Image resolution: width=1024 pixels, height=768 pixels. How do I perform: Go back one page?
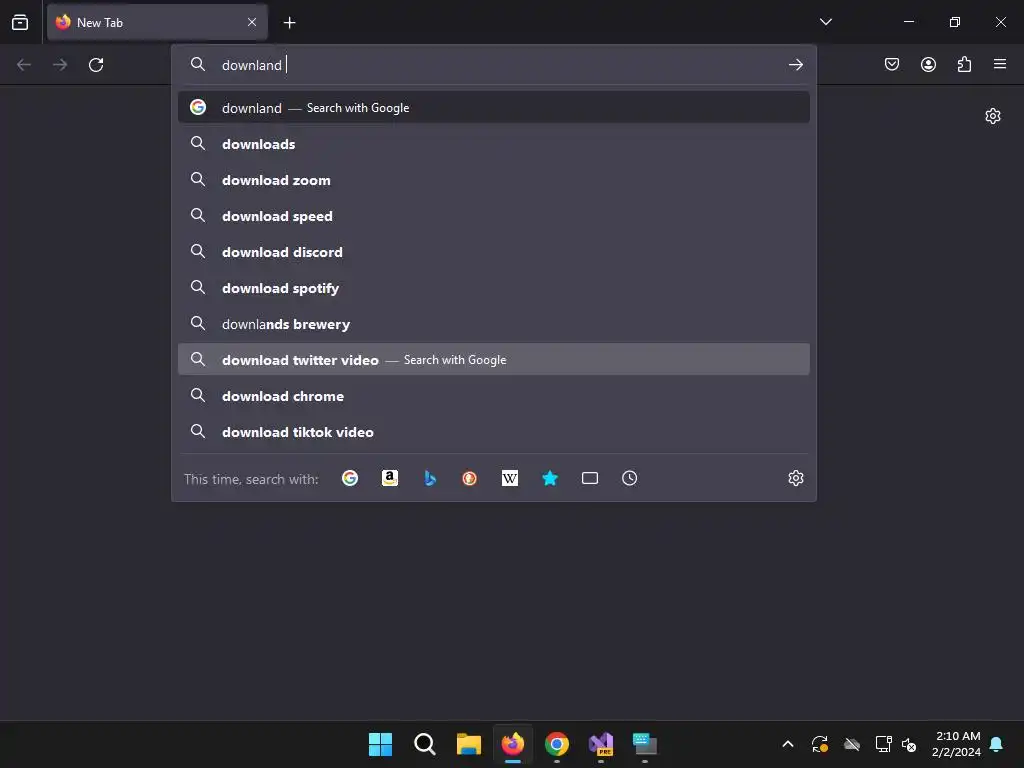(x=24, y=65)
